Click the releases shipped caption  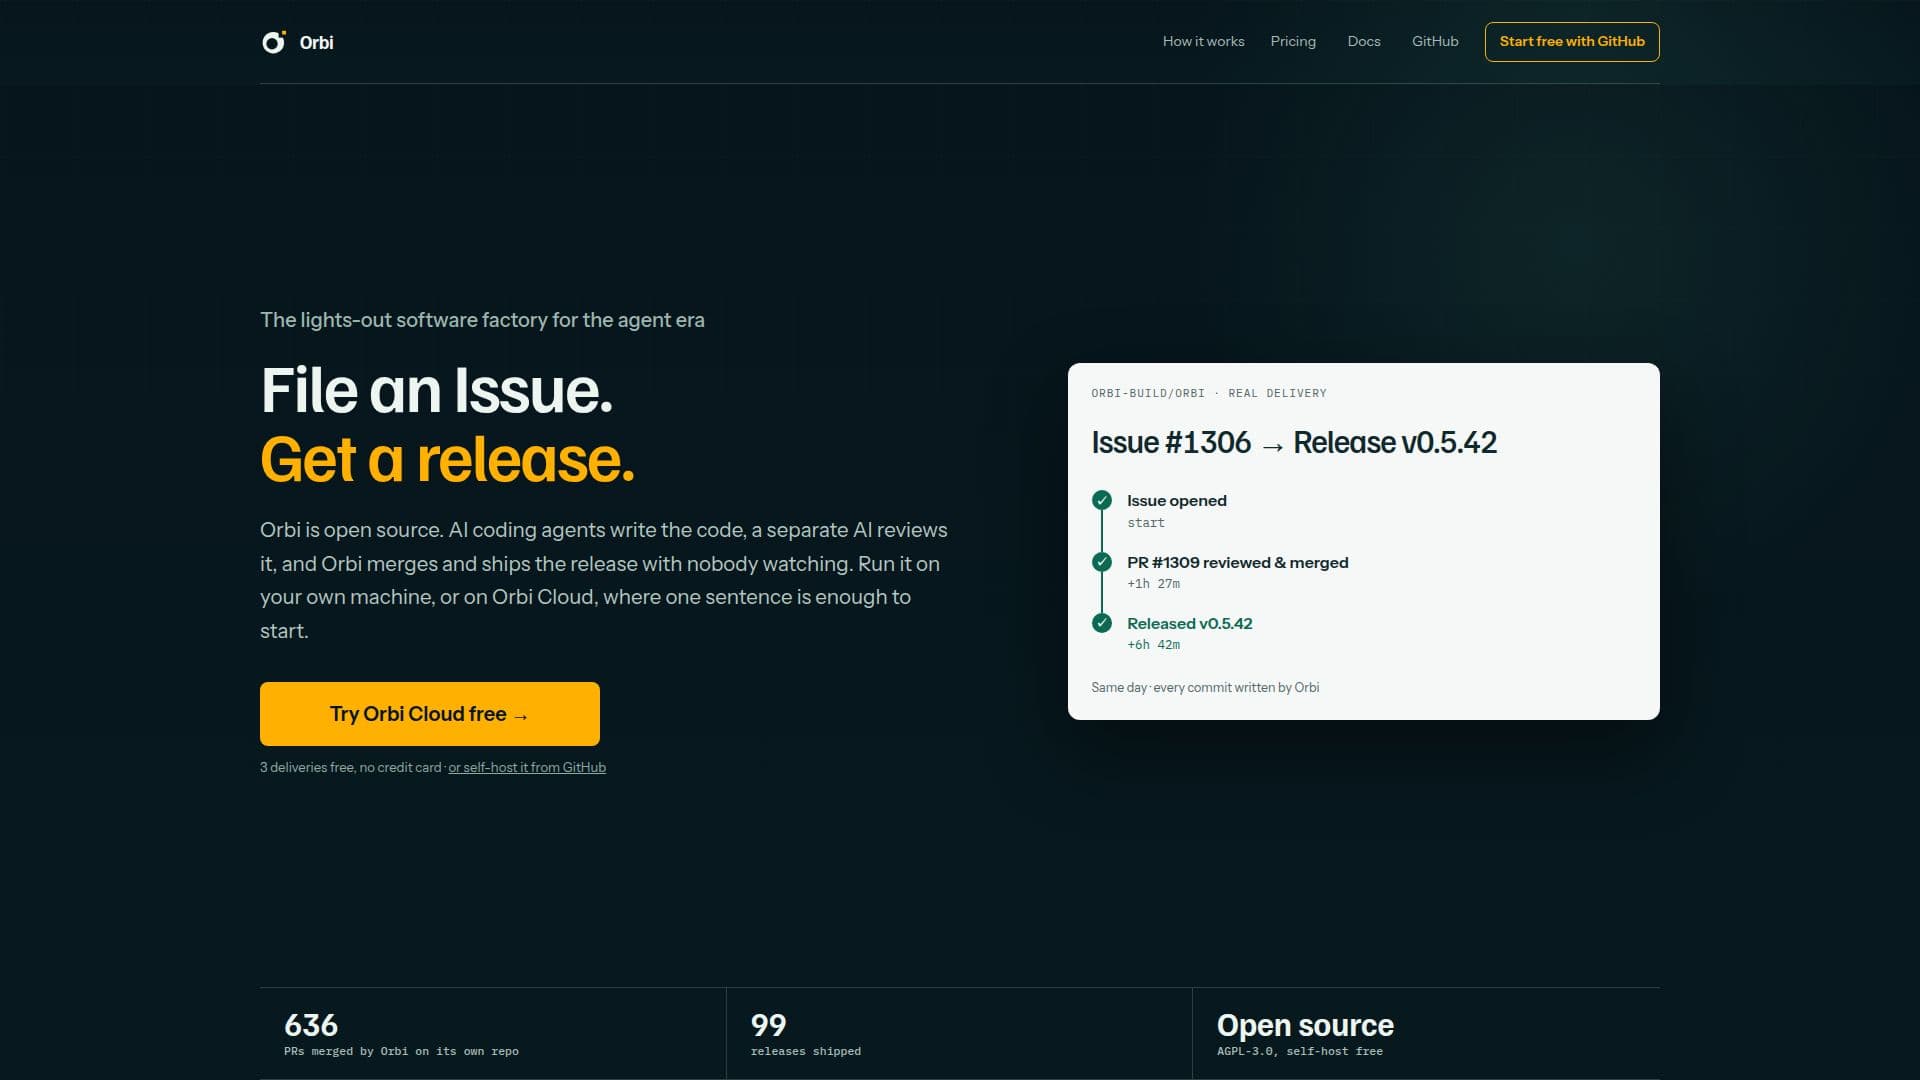[805, 1052]
